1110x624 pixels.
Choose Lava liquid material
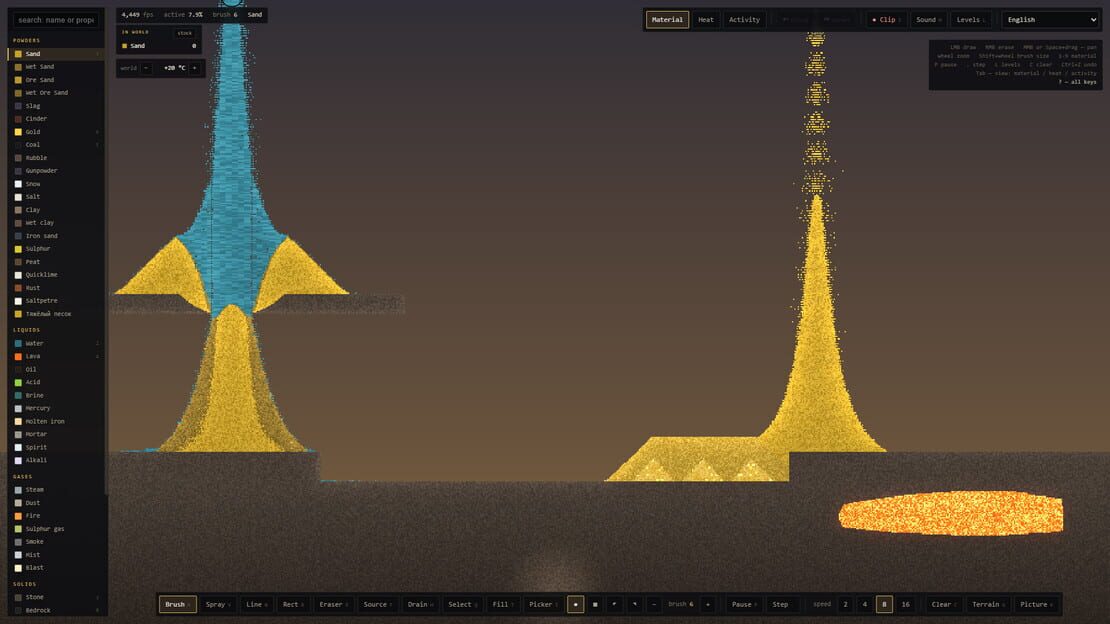(56, 356)
